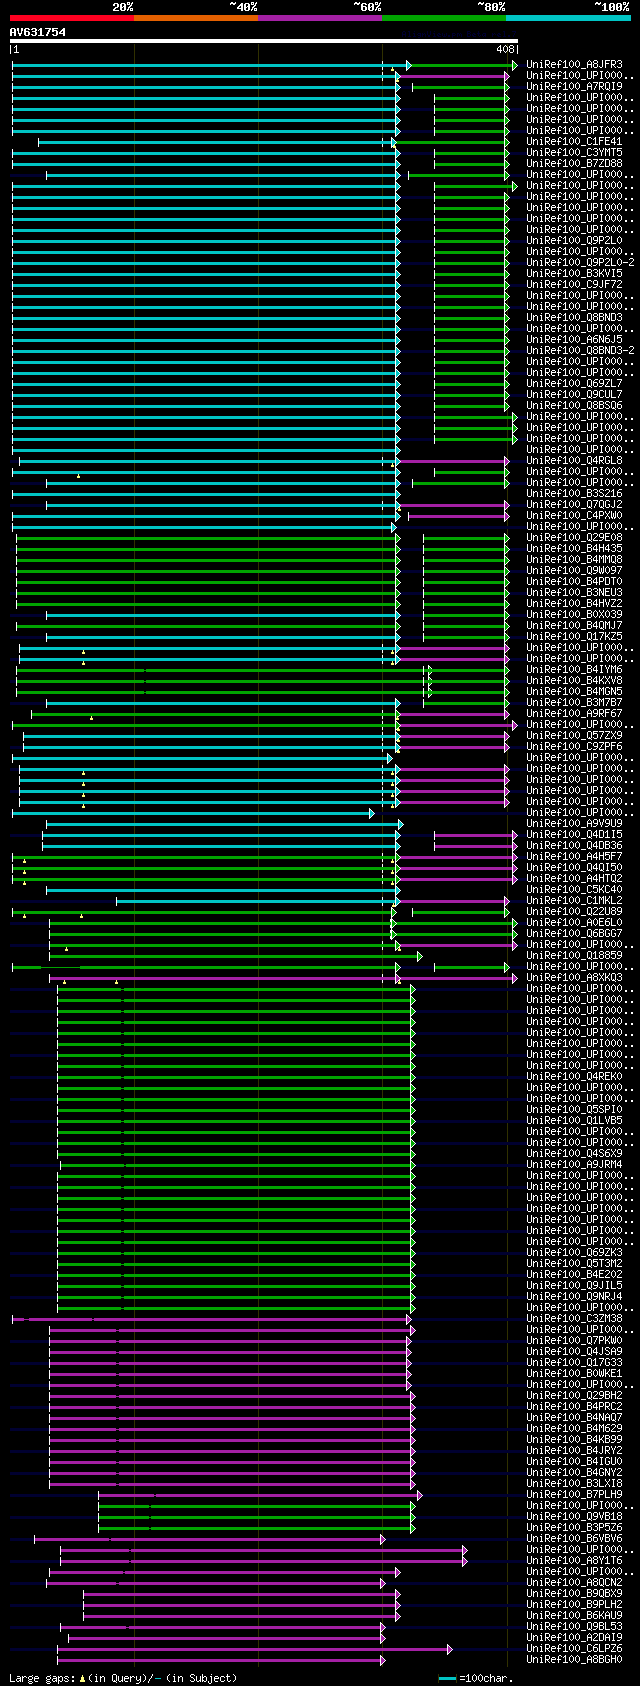Screen dimensions: 640x1686
Task: Select the UniRef100_Q7PKW0 label
Action: tap(574, 1341)
